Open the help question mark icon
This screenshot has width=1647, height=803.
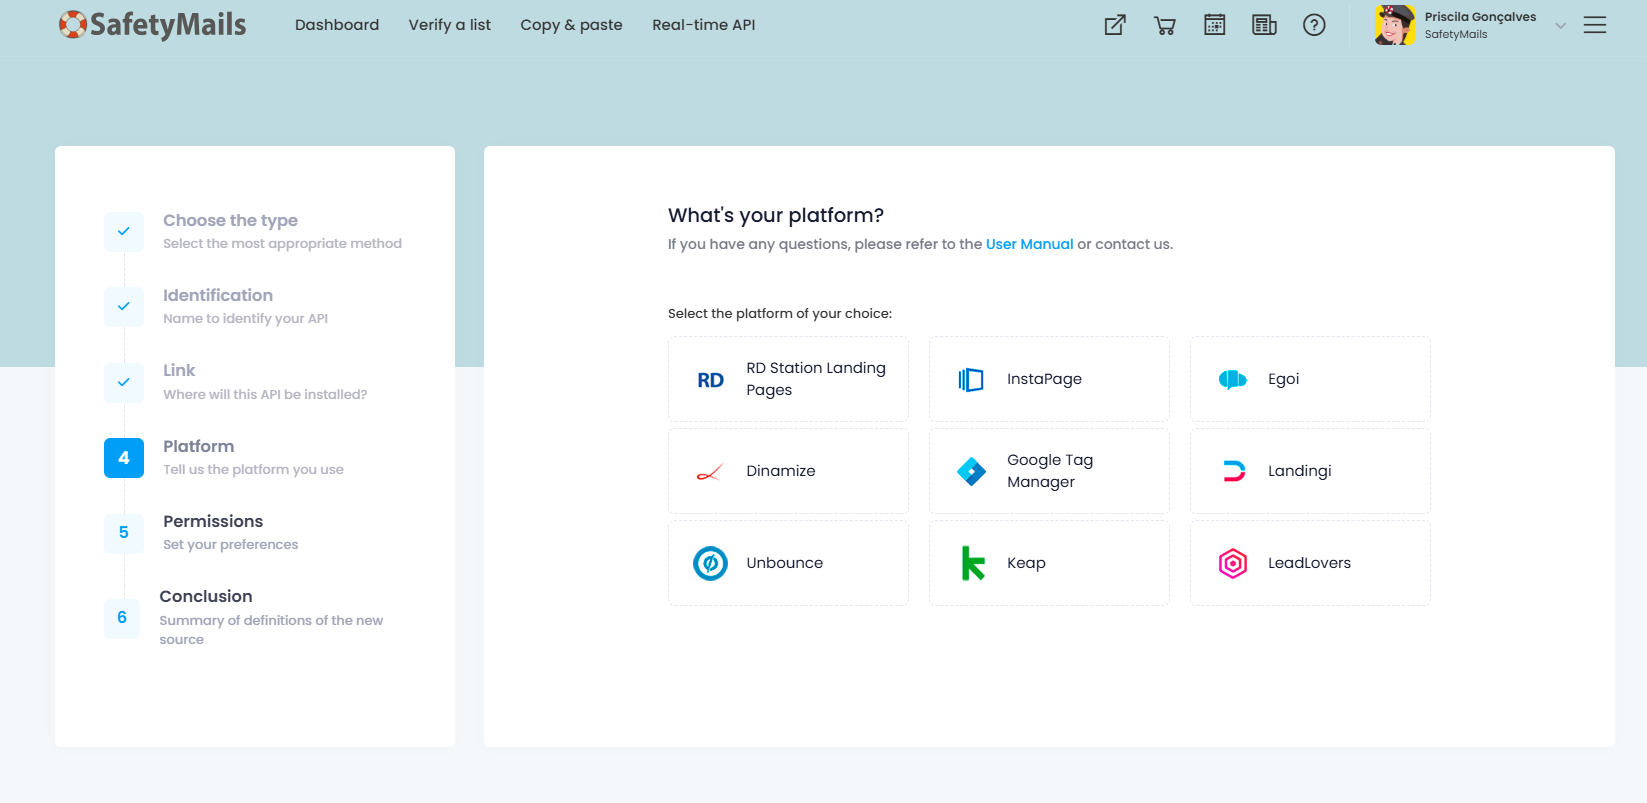(1314, 25)
